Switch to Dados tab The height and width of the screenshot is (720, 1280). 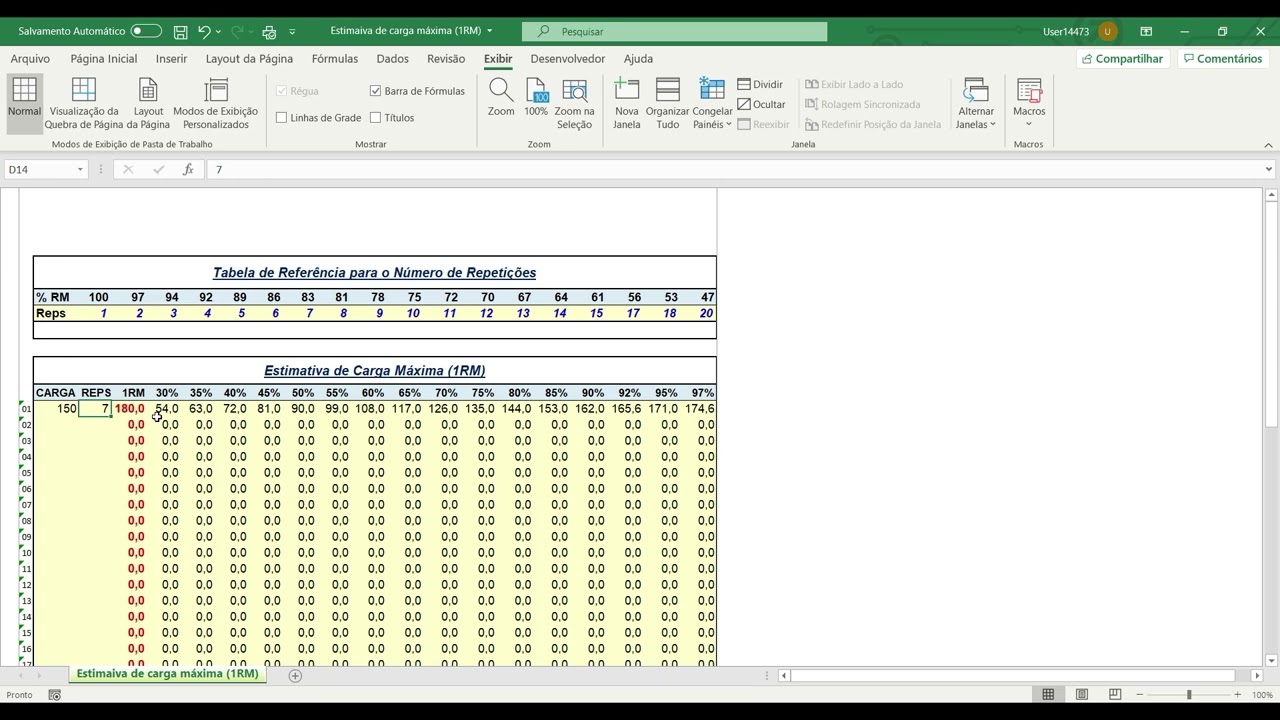pos(392,59)
